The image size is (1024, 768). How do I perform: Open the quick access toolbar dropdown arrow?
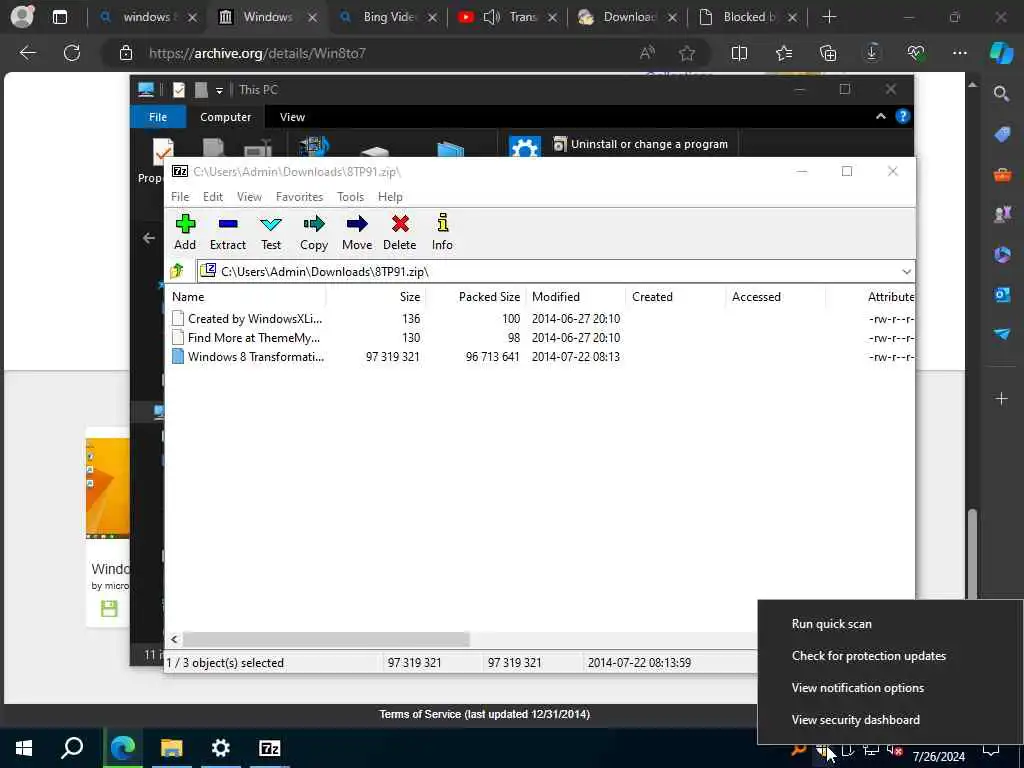point(219,90)
